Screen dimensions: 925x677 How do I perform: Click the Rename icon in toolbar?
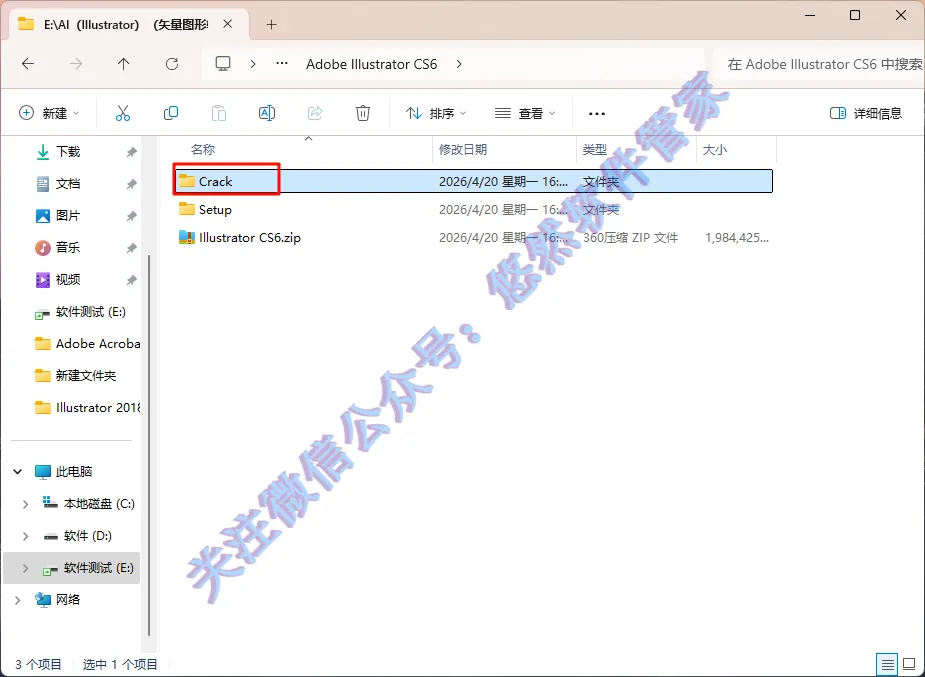267,113
